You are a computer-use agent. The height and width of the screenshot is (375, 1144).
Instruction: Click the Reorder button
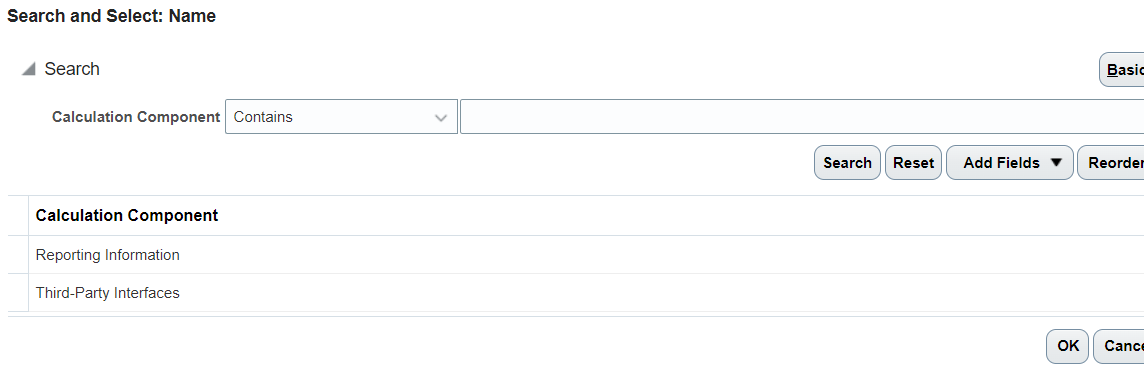1111,163
